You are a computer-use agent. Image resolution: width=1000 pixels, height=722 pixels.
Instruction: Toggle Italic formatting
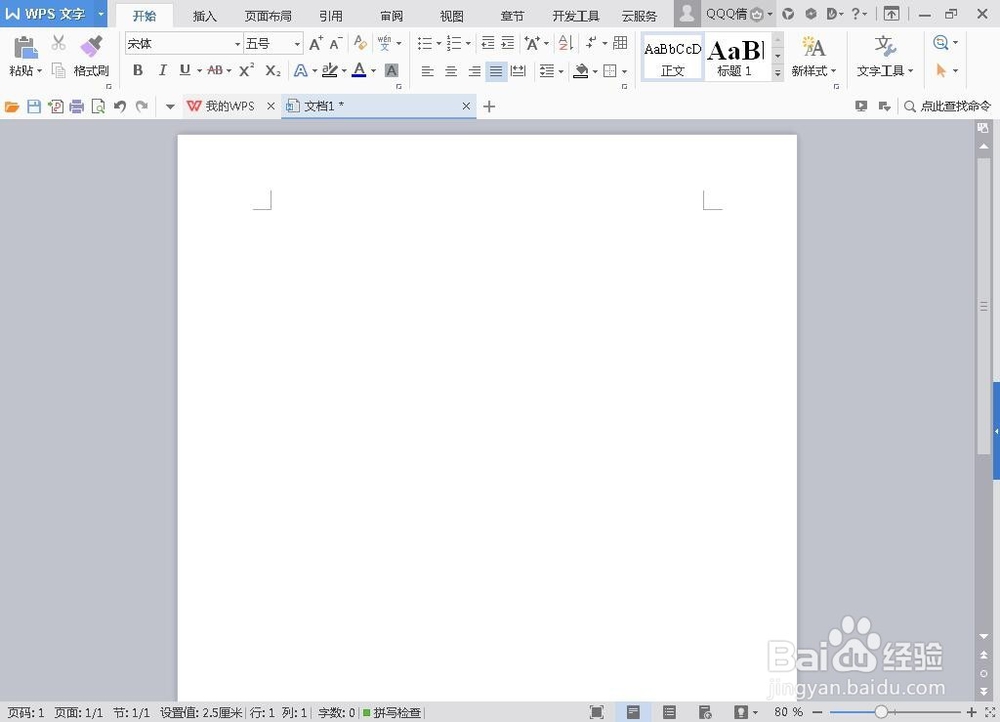(162, 70)
